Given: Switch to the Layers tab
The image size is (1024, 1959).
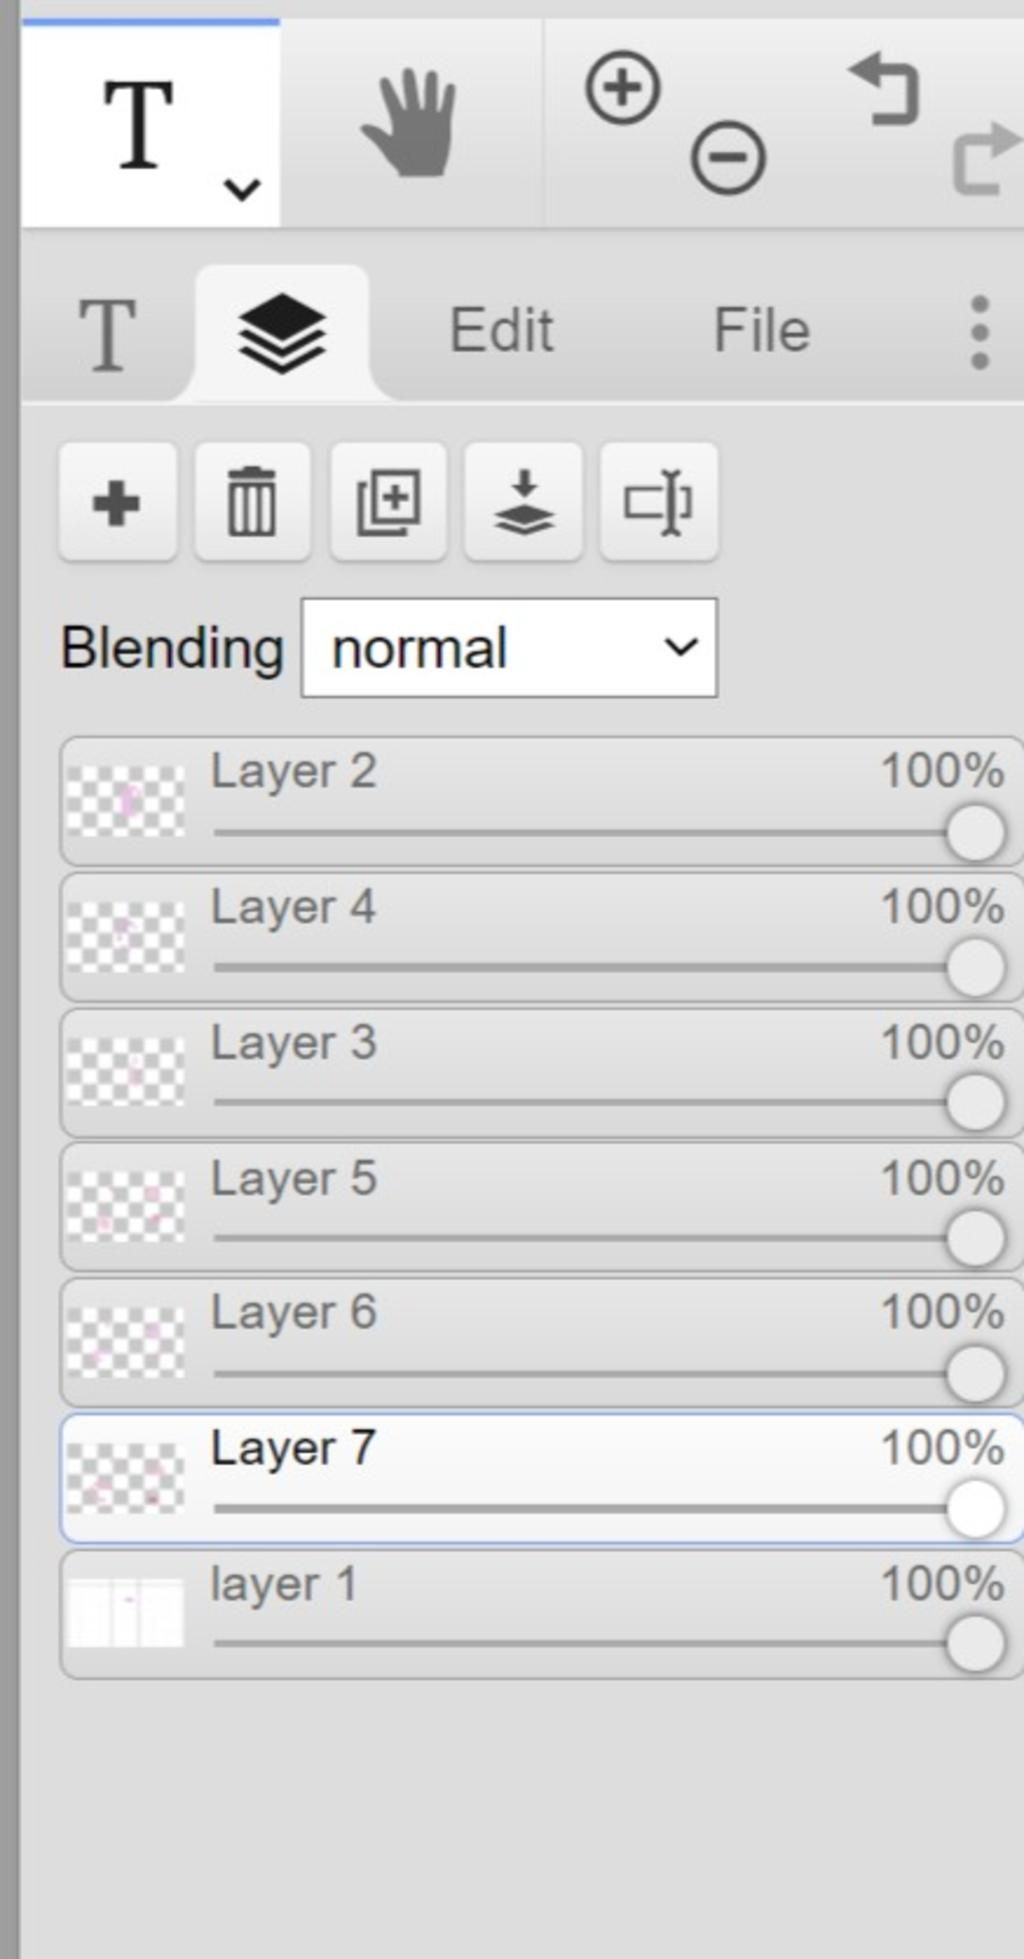Looking at the screenshot, I should point(282,333).
